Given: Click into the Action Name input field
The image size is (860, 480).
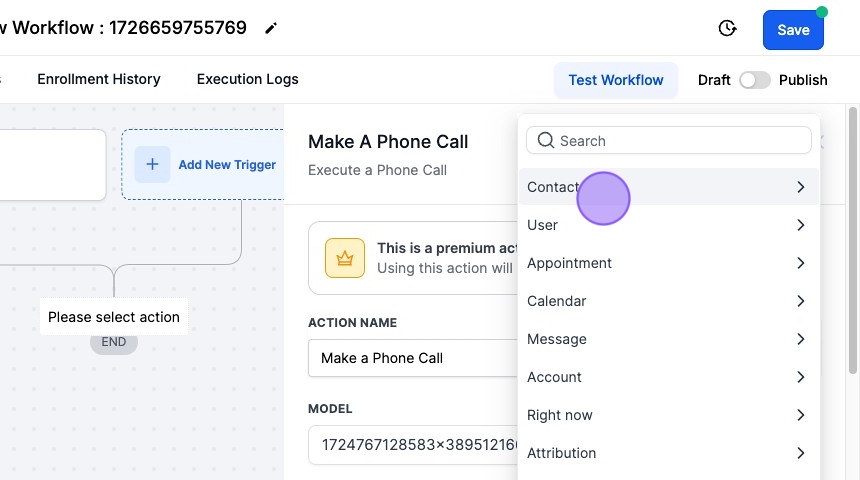Looking at the screenshot, I should [410, 358].
